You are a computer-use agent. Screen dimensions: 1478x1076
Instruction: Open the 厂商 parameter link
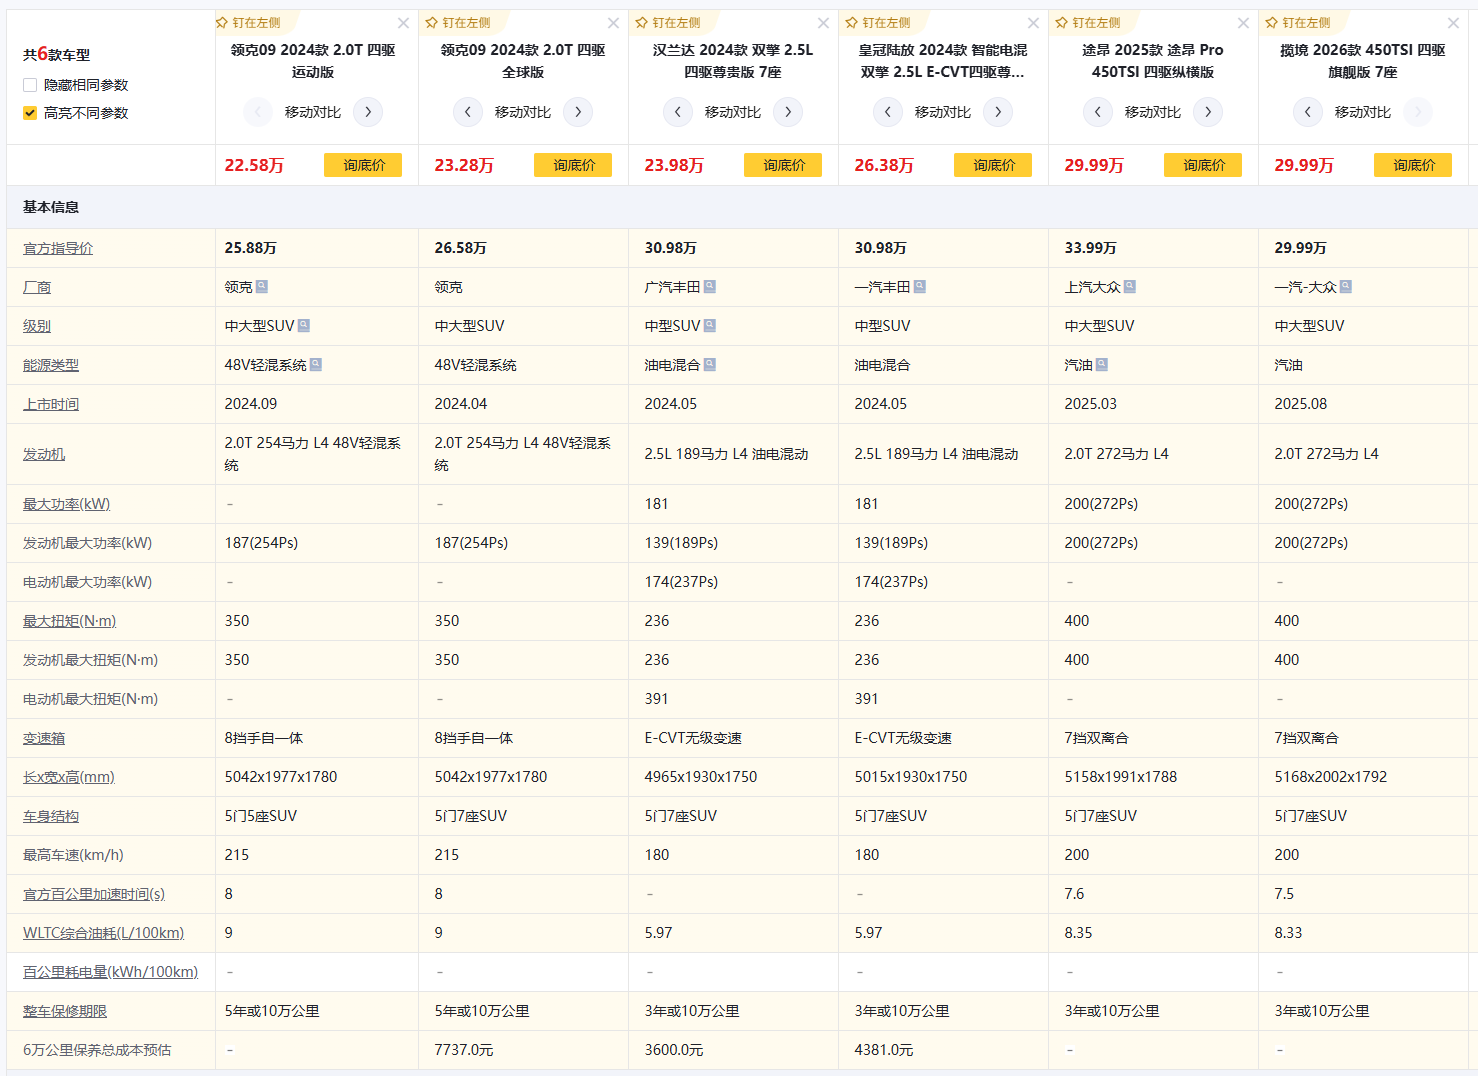pos(37,287)
